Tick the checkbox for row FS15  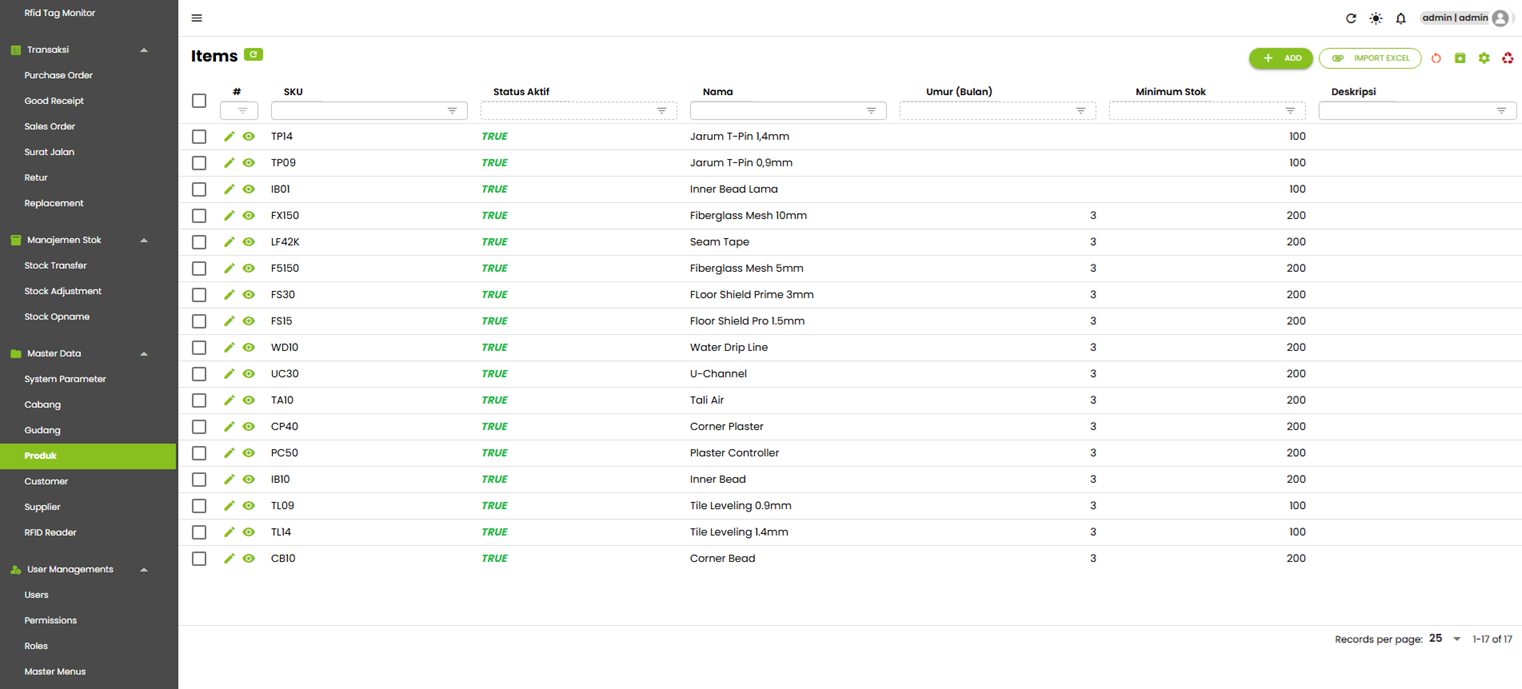pos(199,321)
